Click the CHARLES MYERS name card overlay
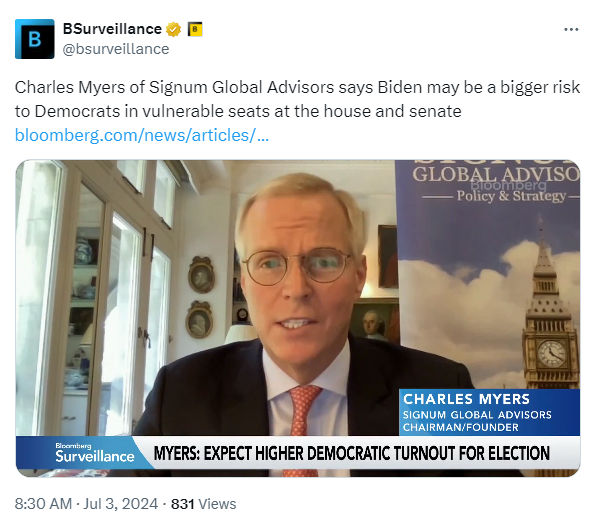 click(x=489, y=412)
